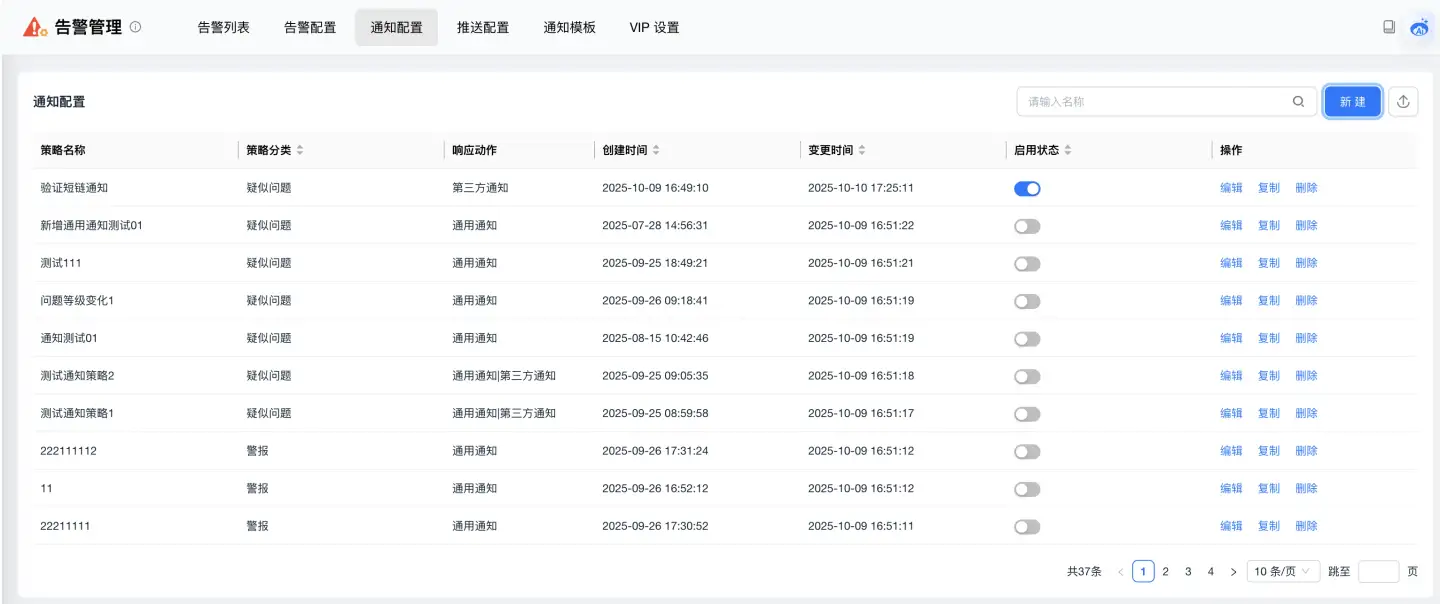The width and height of the screenshot is (1440, 604).
Task: Enable the toggle for 新增通用通知测试01
Action: pos(1027,225)
